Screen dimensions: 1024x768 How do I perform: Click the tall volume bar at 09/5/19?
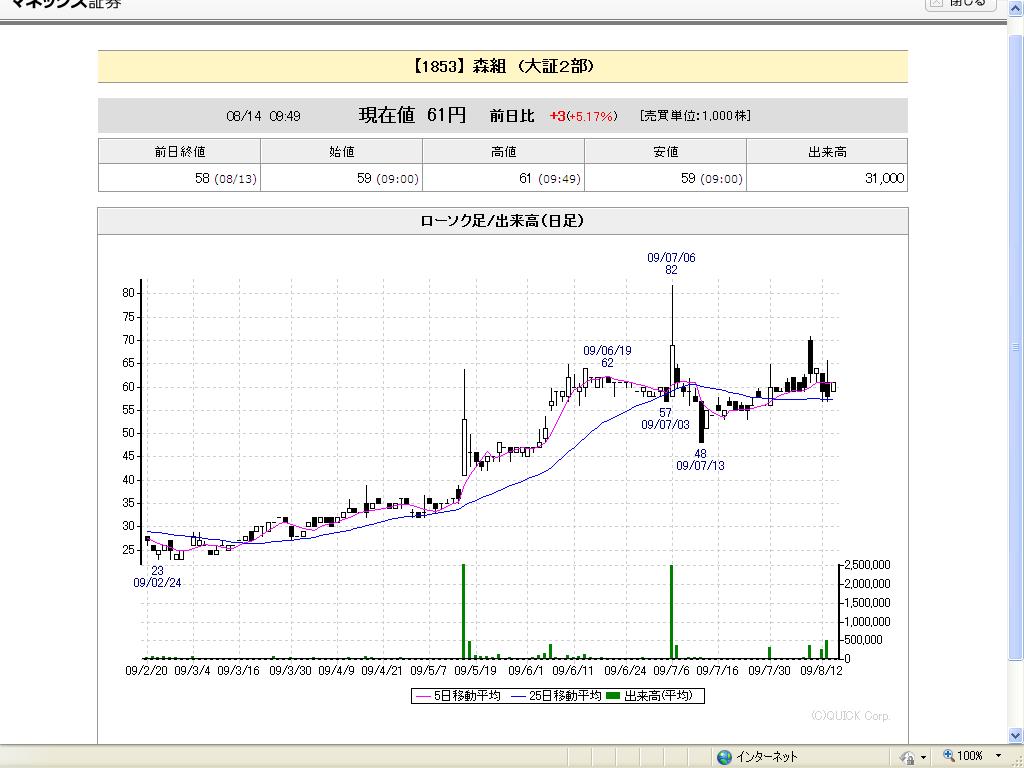(463, 611)
